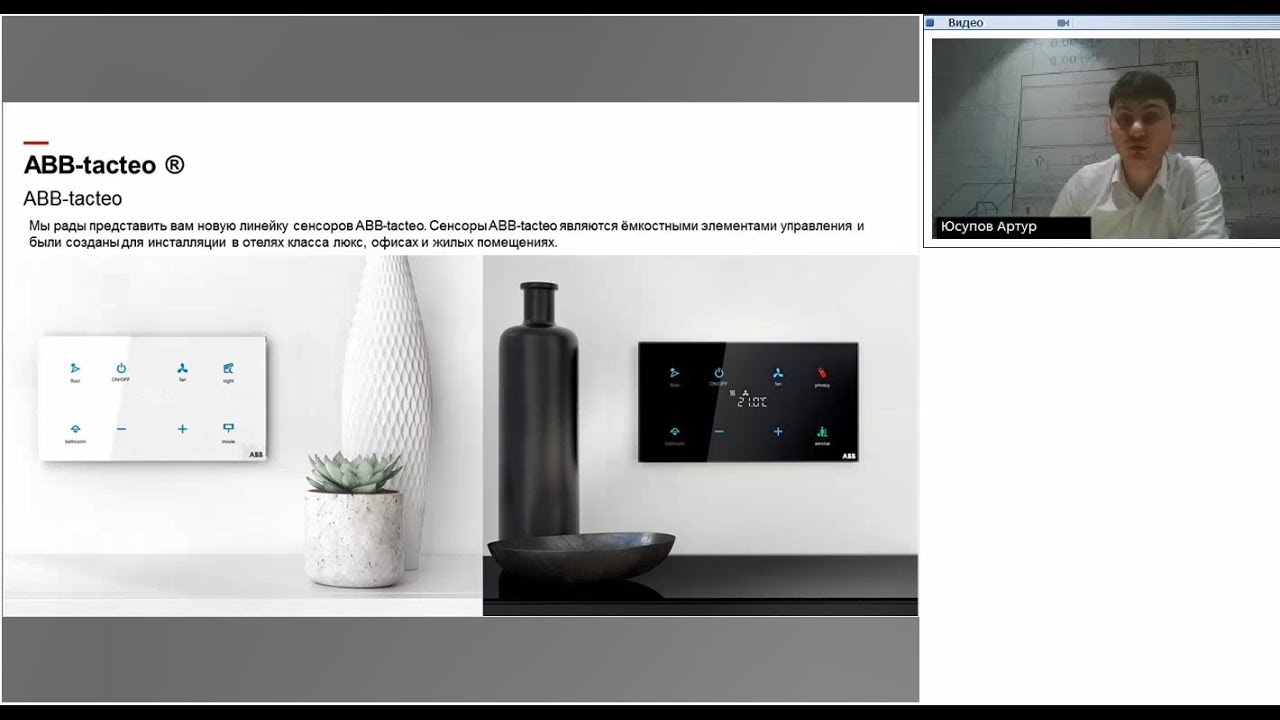Click the paragraph starting Мы рады представить
This screenshot has height=720, width=1280.
(x=446, y=234)
